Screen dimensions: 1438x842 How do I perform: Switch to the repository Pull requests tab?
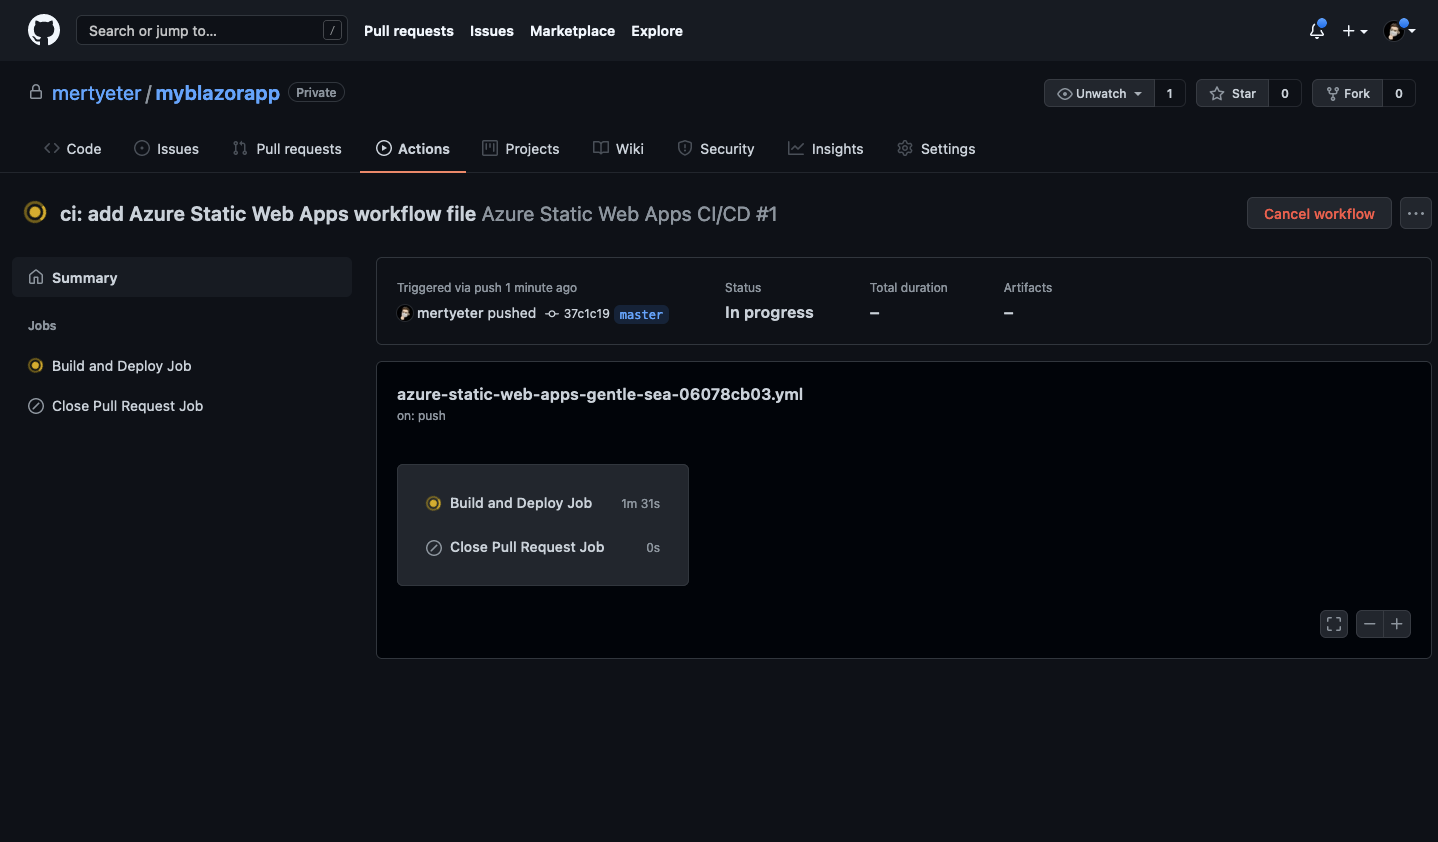coord(287,149)
